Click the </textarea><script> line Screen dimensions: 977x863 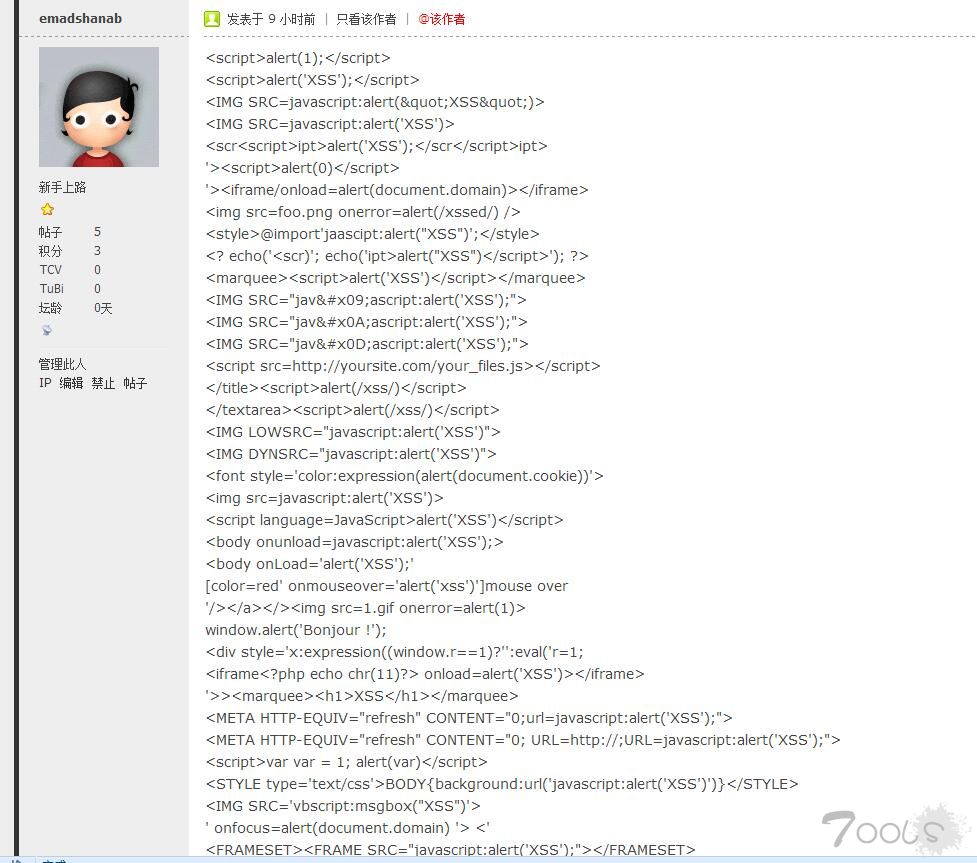click(353, 410)
